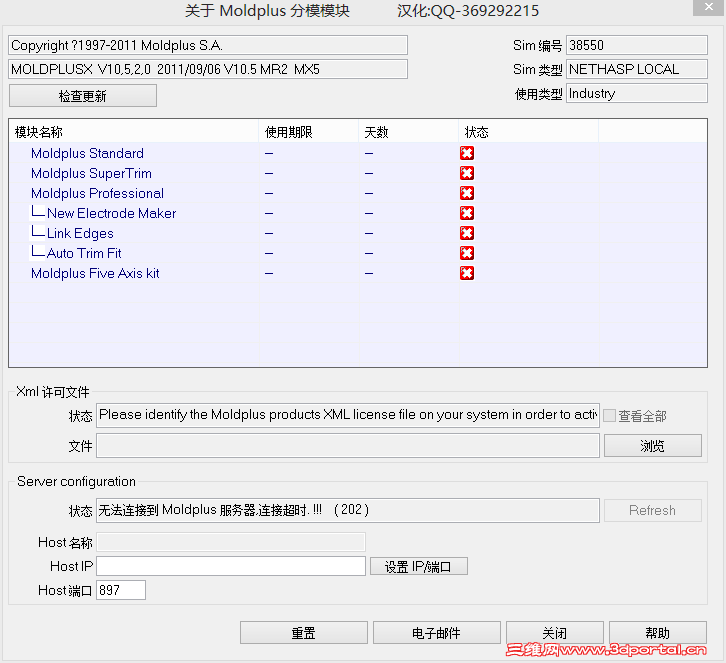This screenshot has height=663, width=726.
Task: Select the Auto Trim Fit sub-module
Action: 358,253
